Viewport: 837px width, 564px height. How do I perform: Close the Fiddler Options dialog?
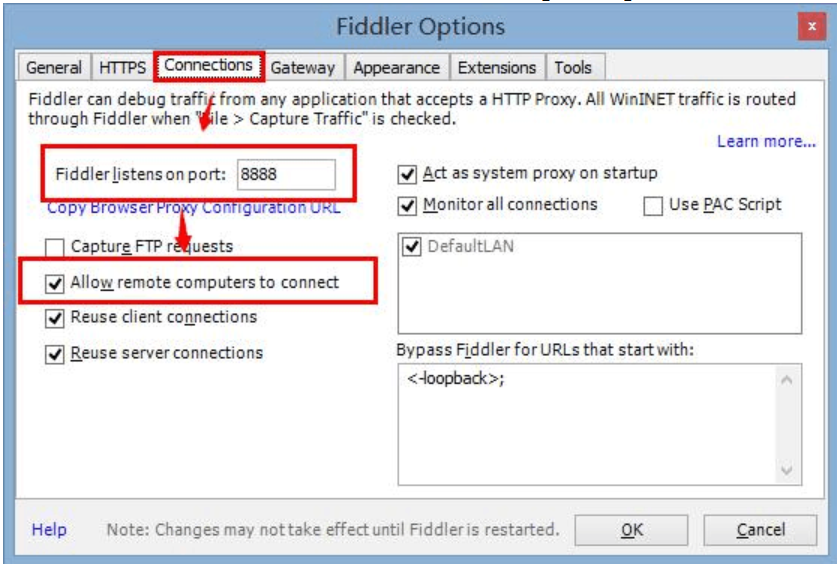810,27
